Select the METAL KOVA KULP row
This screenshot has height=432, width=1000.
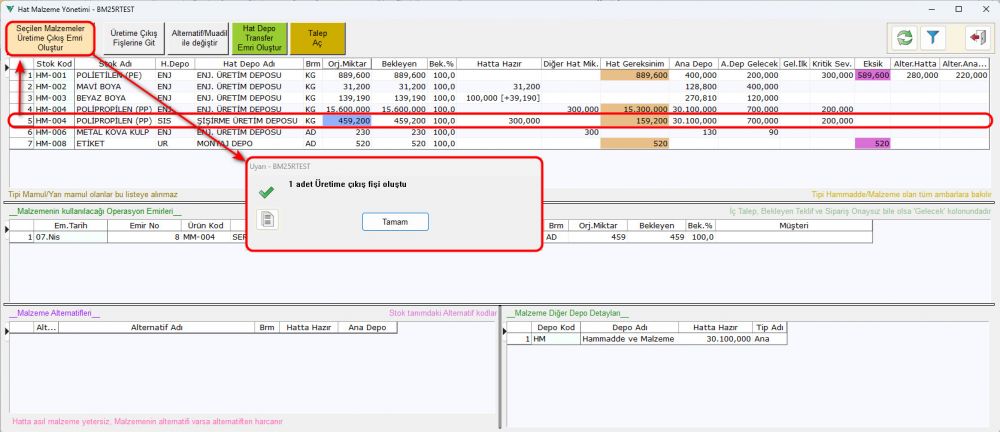tap(497, 132)
